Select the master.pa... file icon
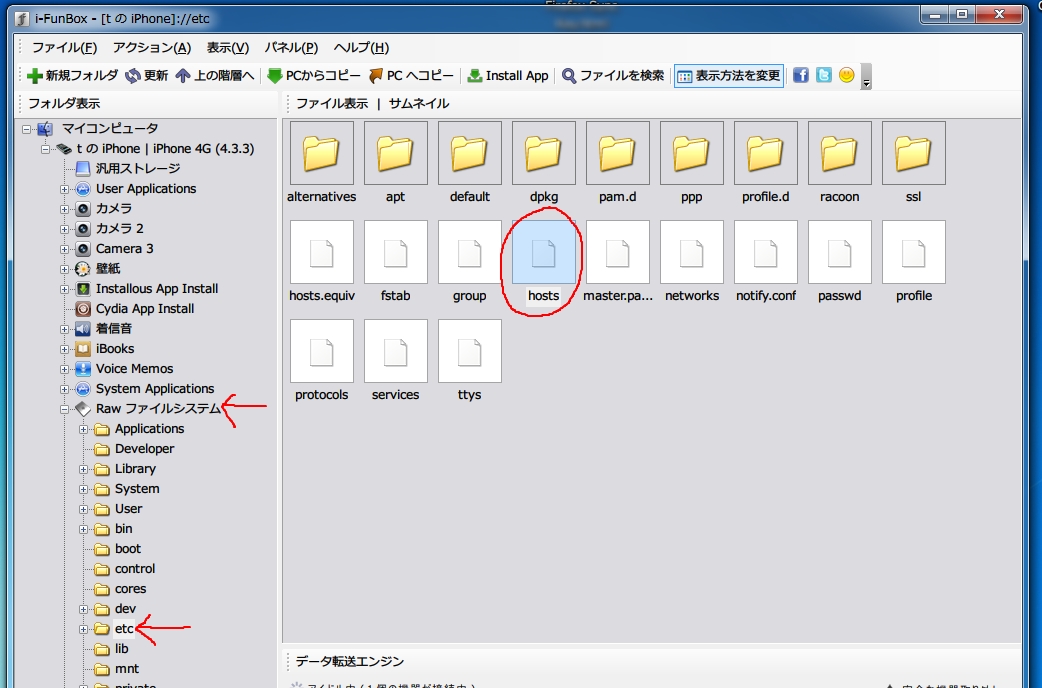The height and width of the screenshot is (688, 1042). pos(617,252)
